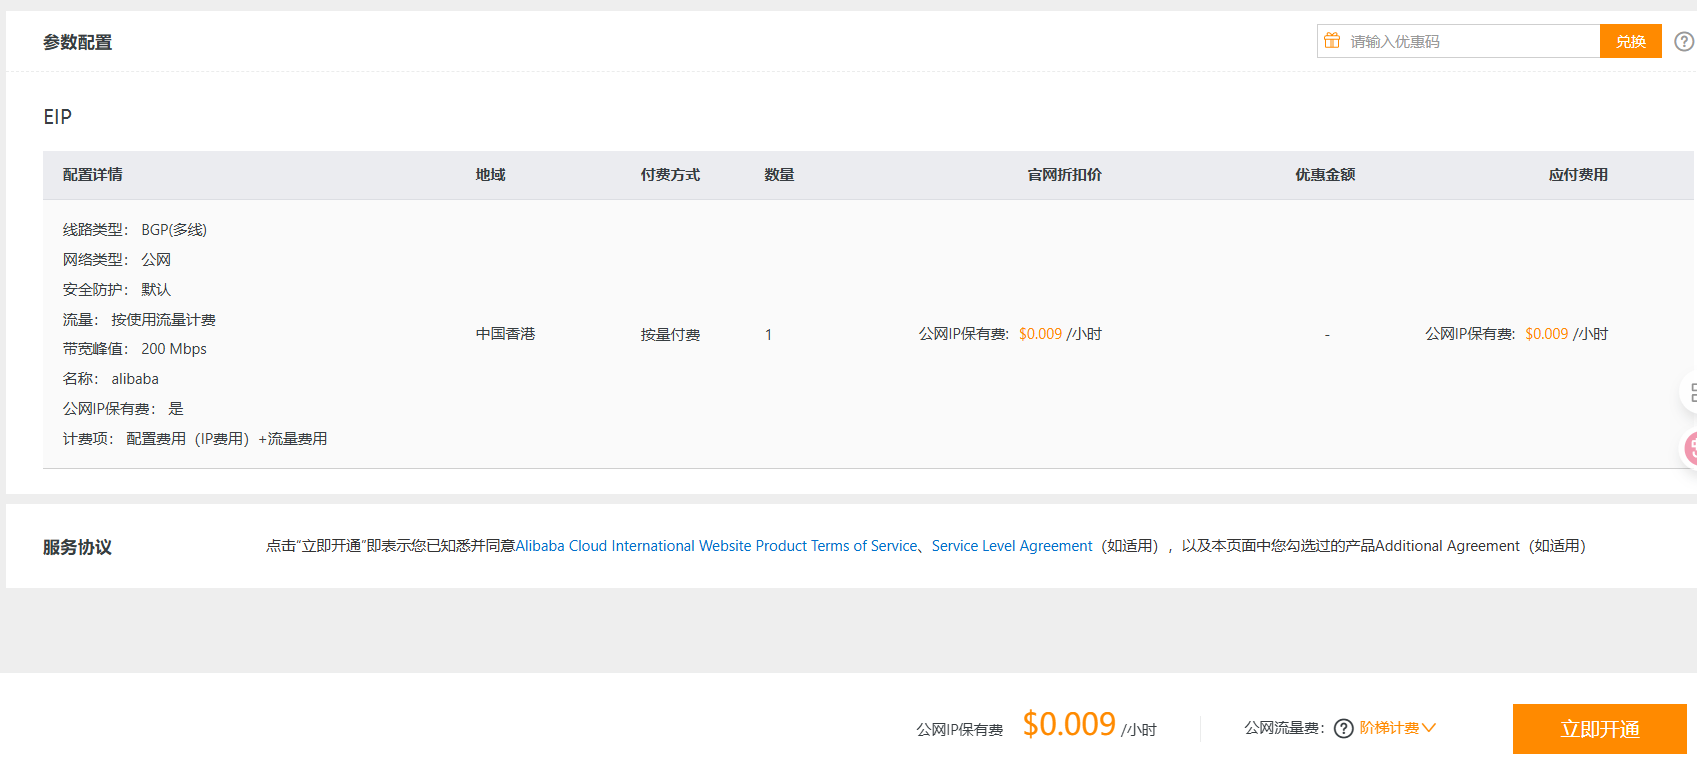Image resolution: width=1697 pixels, height=762 pixels.
Task: Click the large $0.009 total in footer
Action: [1069, 724]
